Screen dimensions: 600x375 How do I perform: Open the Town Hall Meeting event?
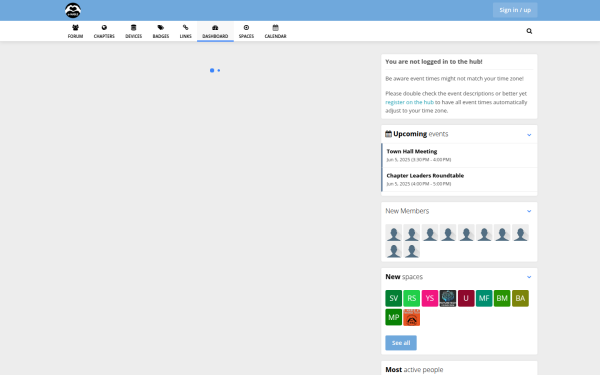pos(459,155)
